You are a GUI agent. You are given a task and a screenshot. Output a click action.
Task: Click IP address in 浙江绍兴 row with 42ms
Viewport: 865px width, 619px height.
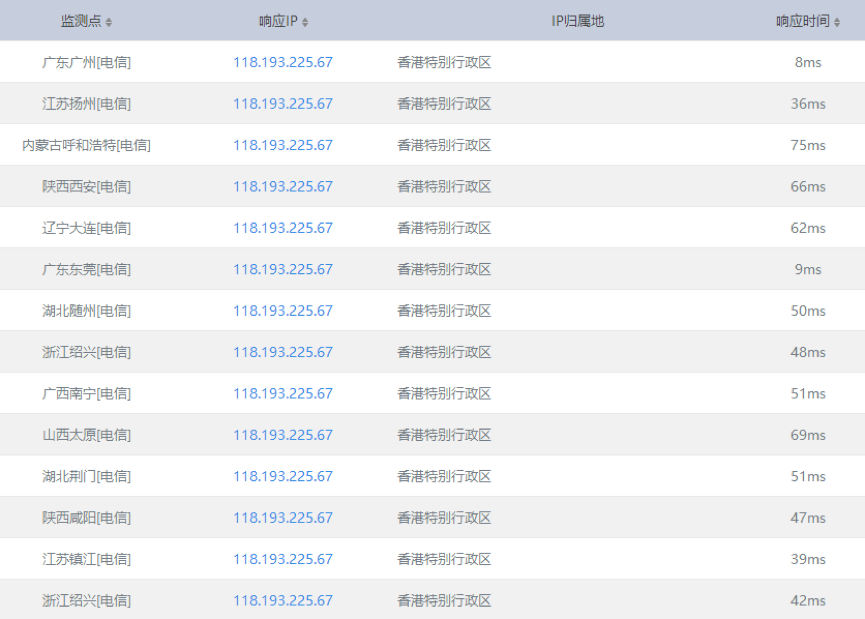tap(283, 600)
